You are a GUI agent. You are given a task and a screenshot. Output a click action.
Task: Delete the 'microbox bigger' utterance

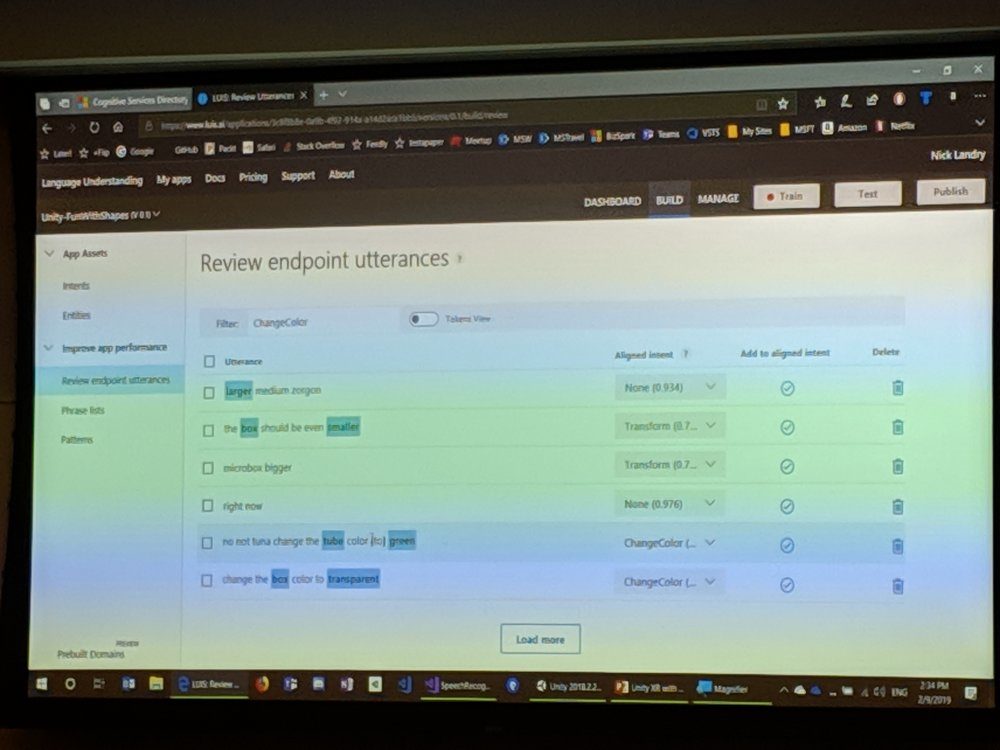pos(897,466)
